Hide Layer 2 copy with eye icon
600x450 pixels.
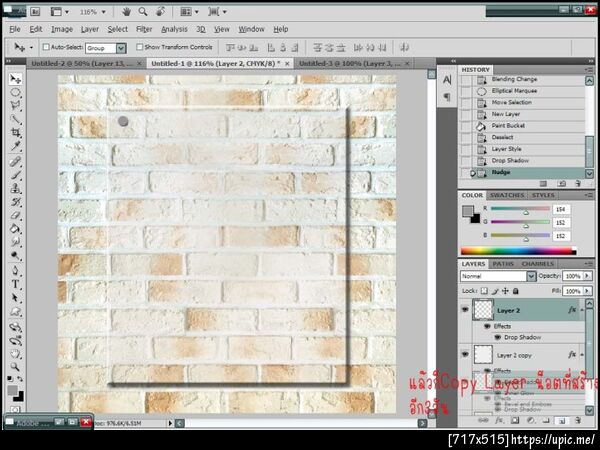tap(465, 354)
